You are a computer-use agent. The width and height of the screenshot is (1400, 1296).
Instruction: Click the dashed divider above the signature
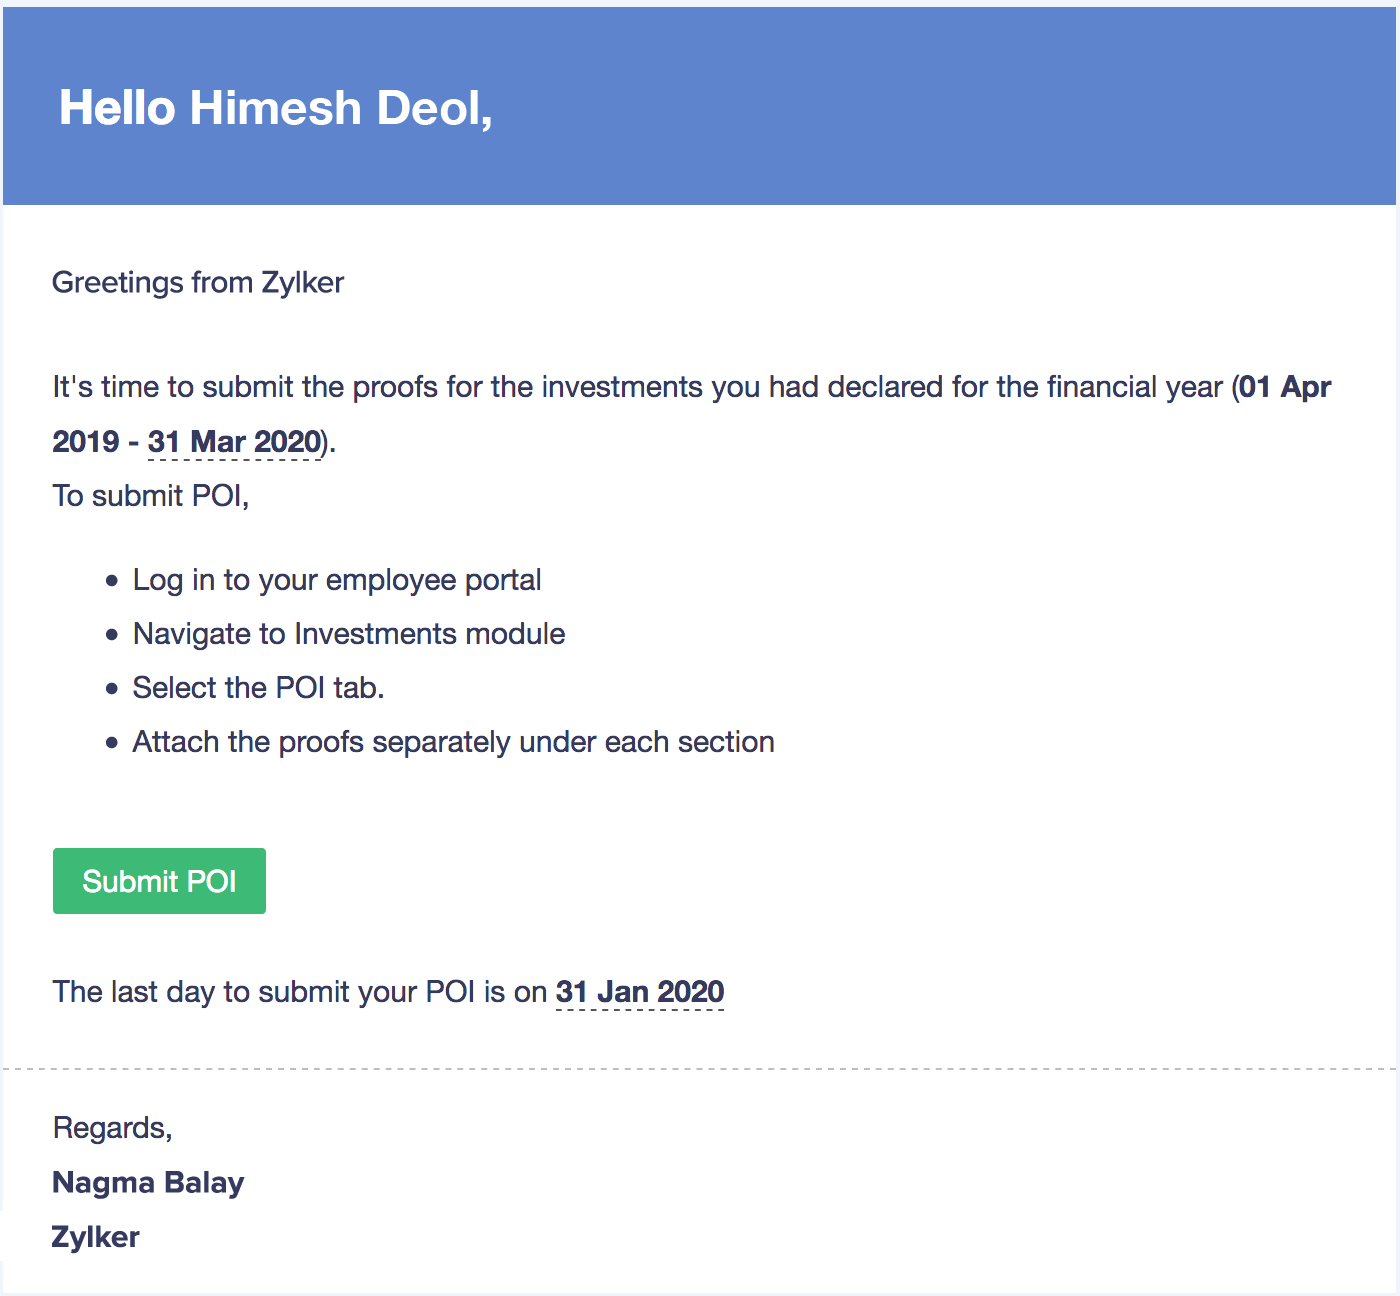coord(700,1069)
